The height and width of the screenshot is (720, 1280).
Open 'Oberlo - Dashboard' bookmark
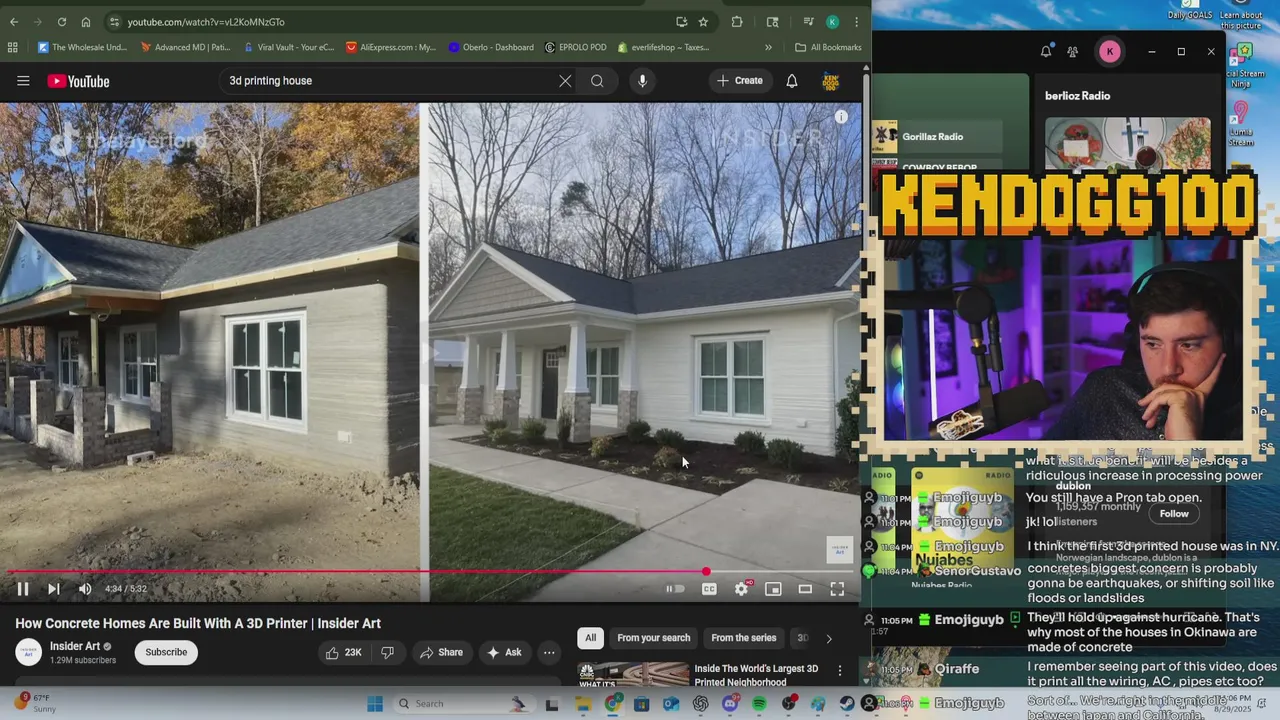(491, 47)
